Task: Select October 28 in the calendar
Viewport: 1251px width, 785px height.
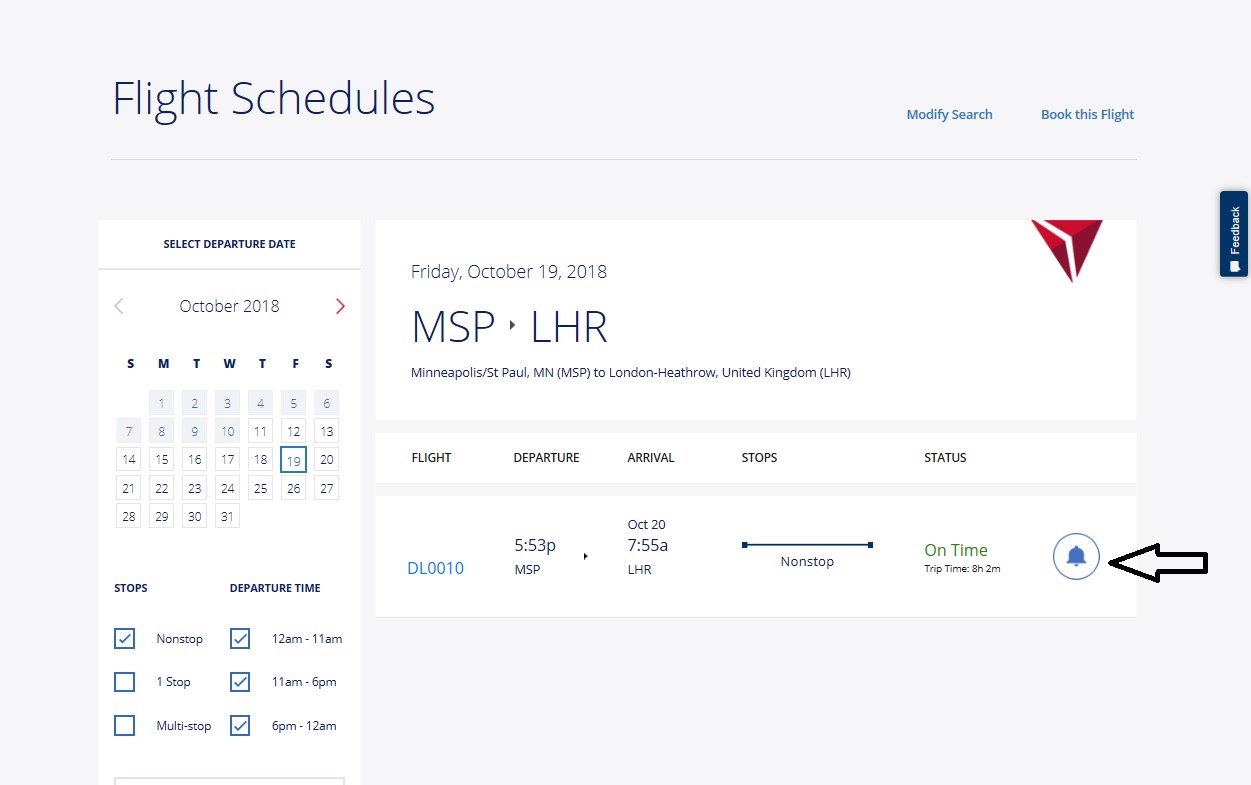Action: pos(128,516)
